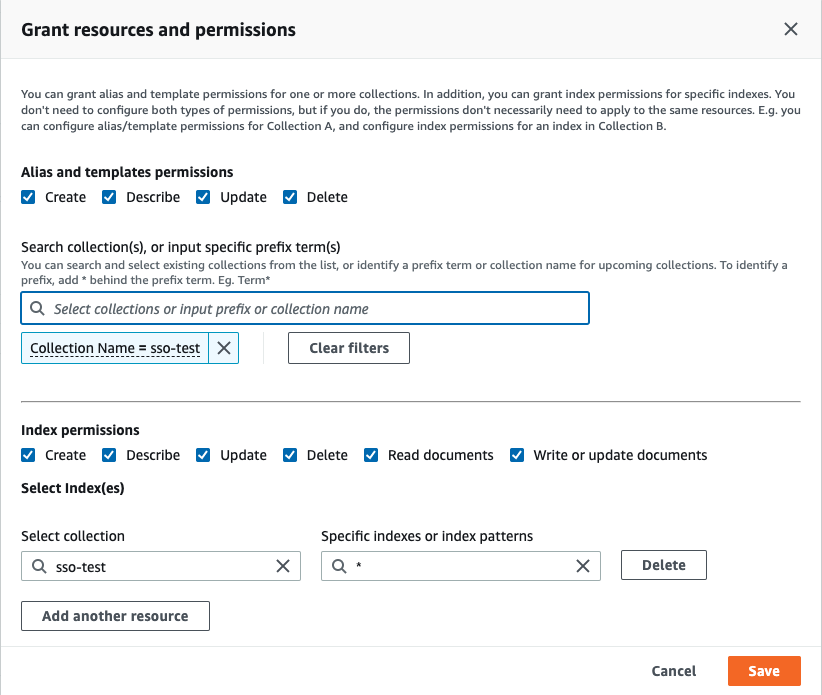Uncheck Describe under Alias and templates permissions
This screenshot has width=822, height=695.
coord(109,197)
